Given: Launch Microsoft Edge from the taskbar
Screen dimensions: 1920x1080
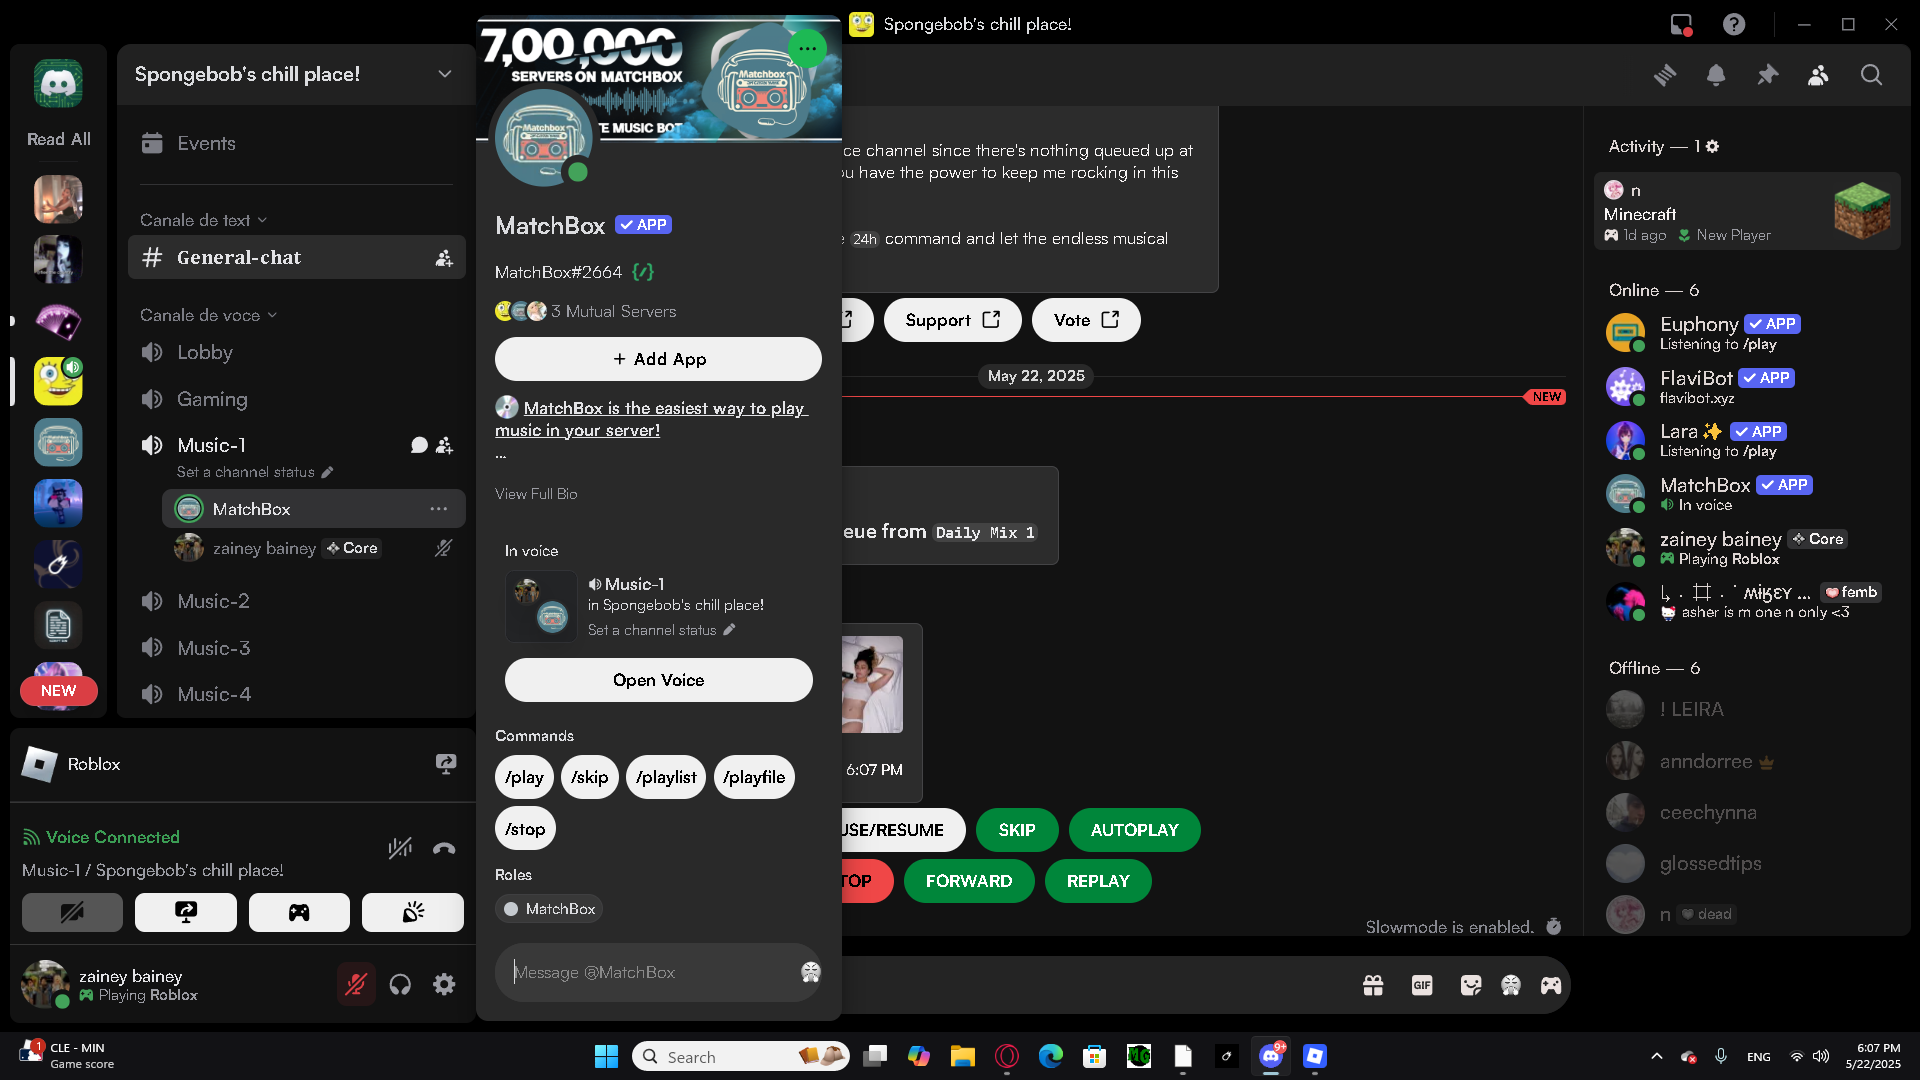Looking at the screenshot, I should click(x=1050, y=1057).
